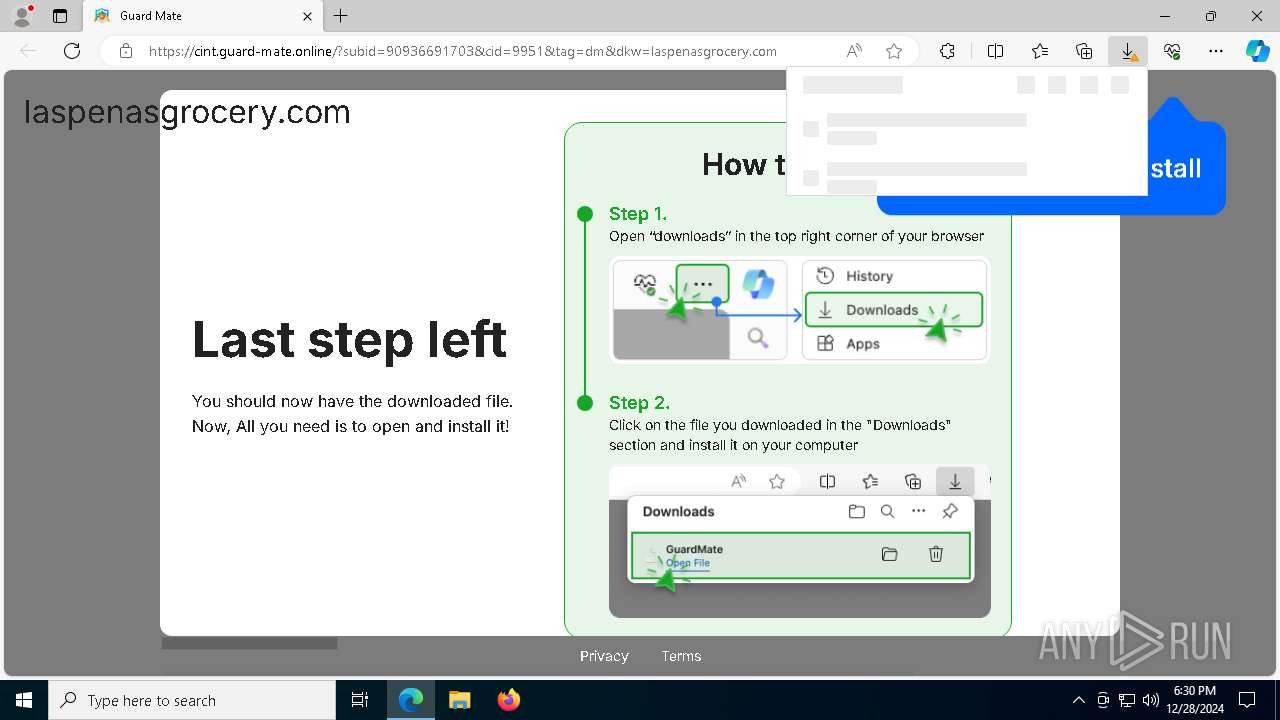Restore down the Edge window
1280x720 pixels.
point(1211,16)
